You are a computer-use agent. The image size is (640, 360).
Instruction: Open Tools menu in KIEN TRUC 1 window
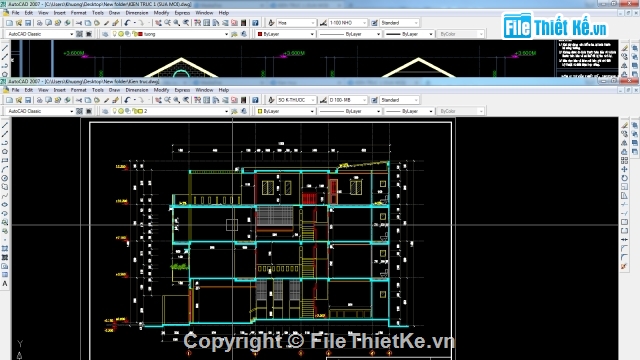[x=98, y=13]
